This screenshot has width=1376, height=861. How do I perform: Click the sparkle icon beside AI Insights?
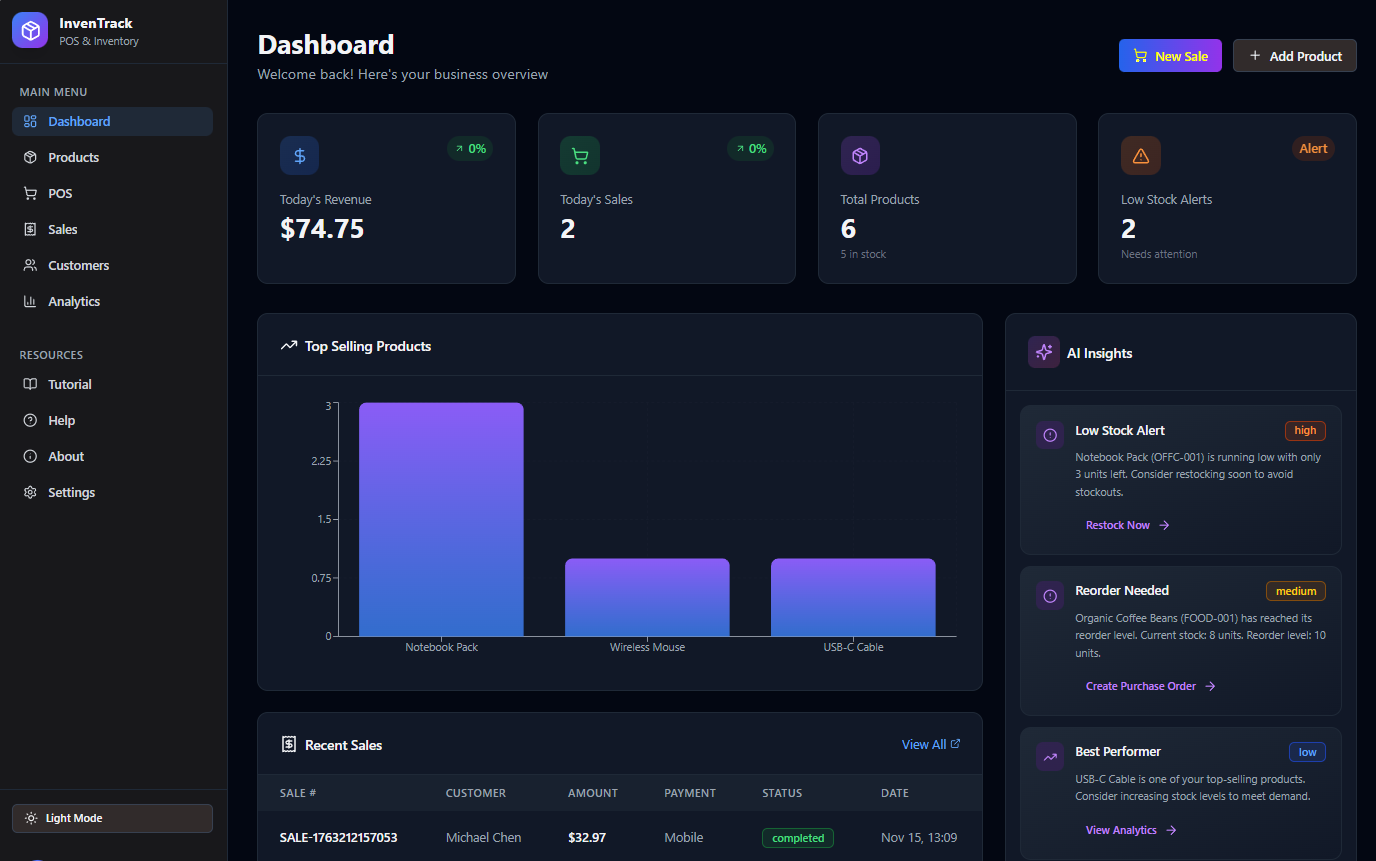point(1044,352)
